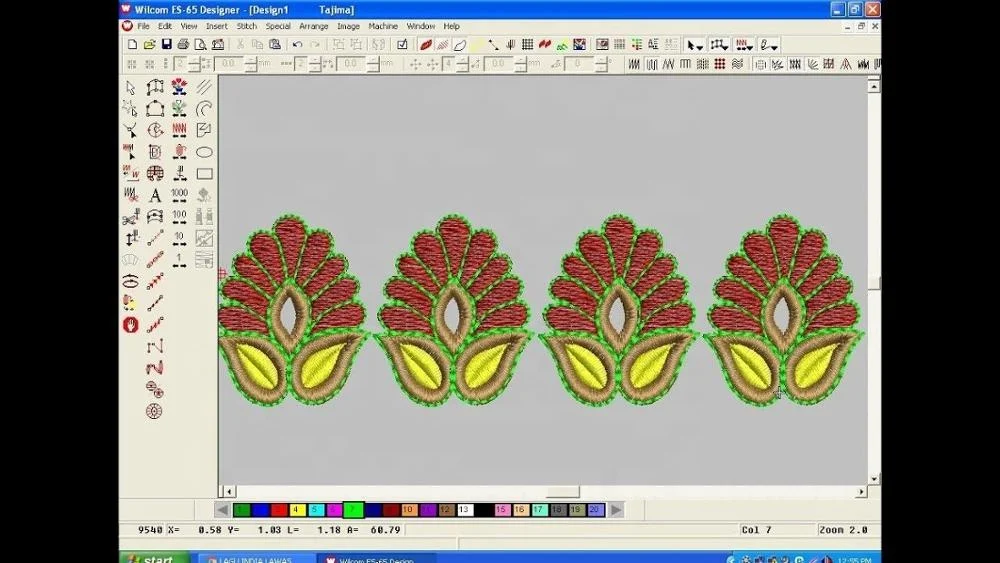Screen dimensions: 1000x563
Task: Open the Window menu
Action: click(421, 26)
